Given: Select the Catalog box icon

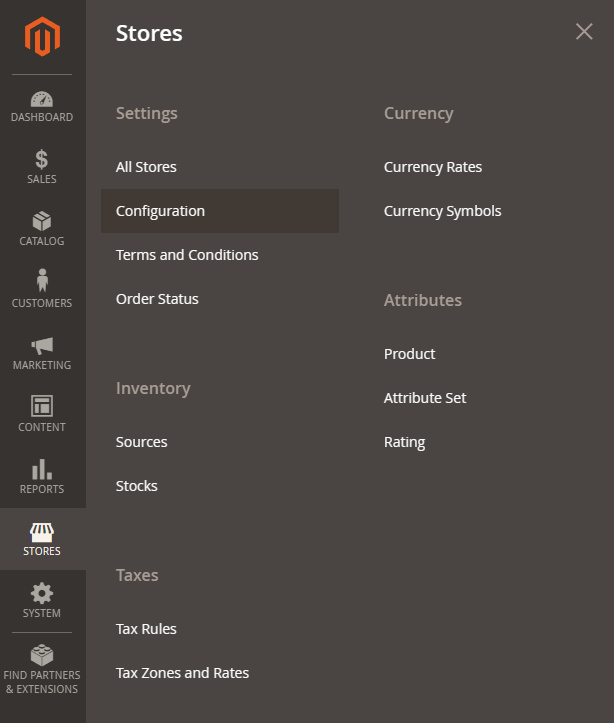Looking at the screenshot, I should tap(42, 221).
